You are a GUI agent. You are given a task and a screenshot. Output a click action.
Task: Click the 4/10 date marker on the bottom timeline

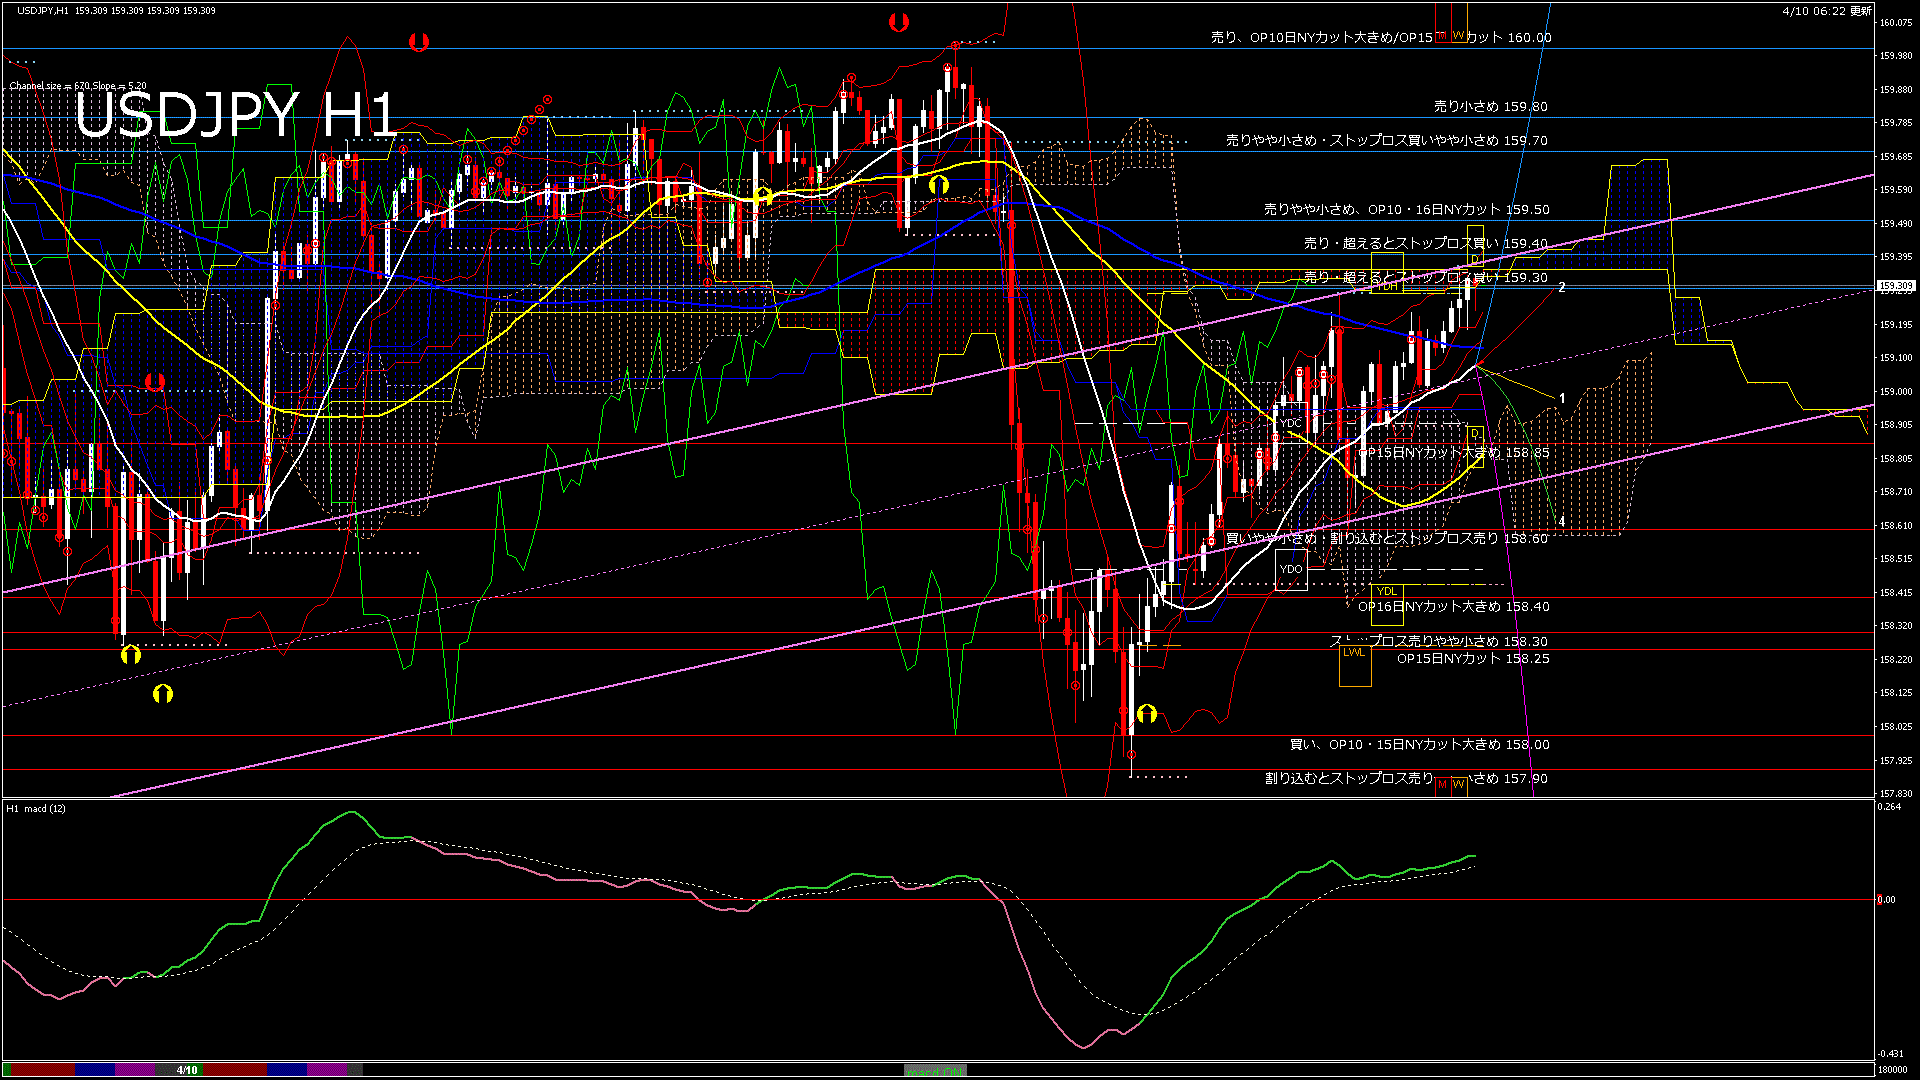click(187, 1070)
